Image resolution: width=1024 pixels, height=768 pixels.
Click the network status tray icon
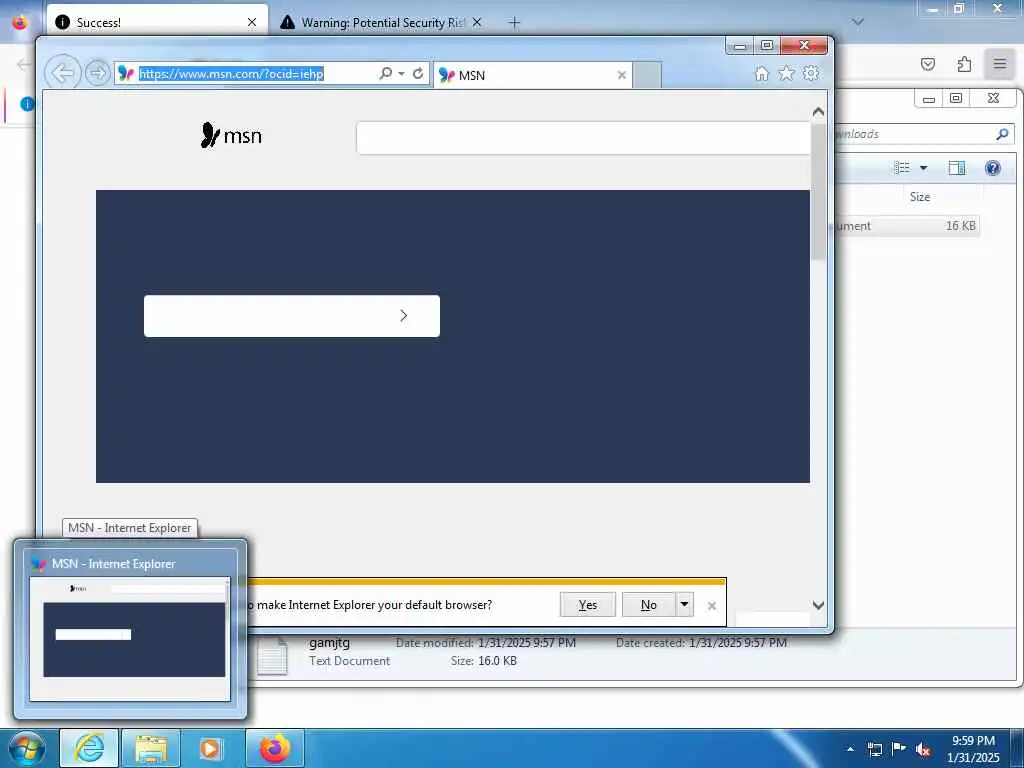click(x=874, y=749)
